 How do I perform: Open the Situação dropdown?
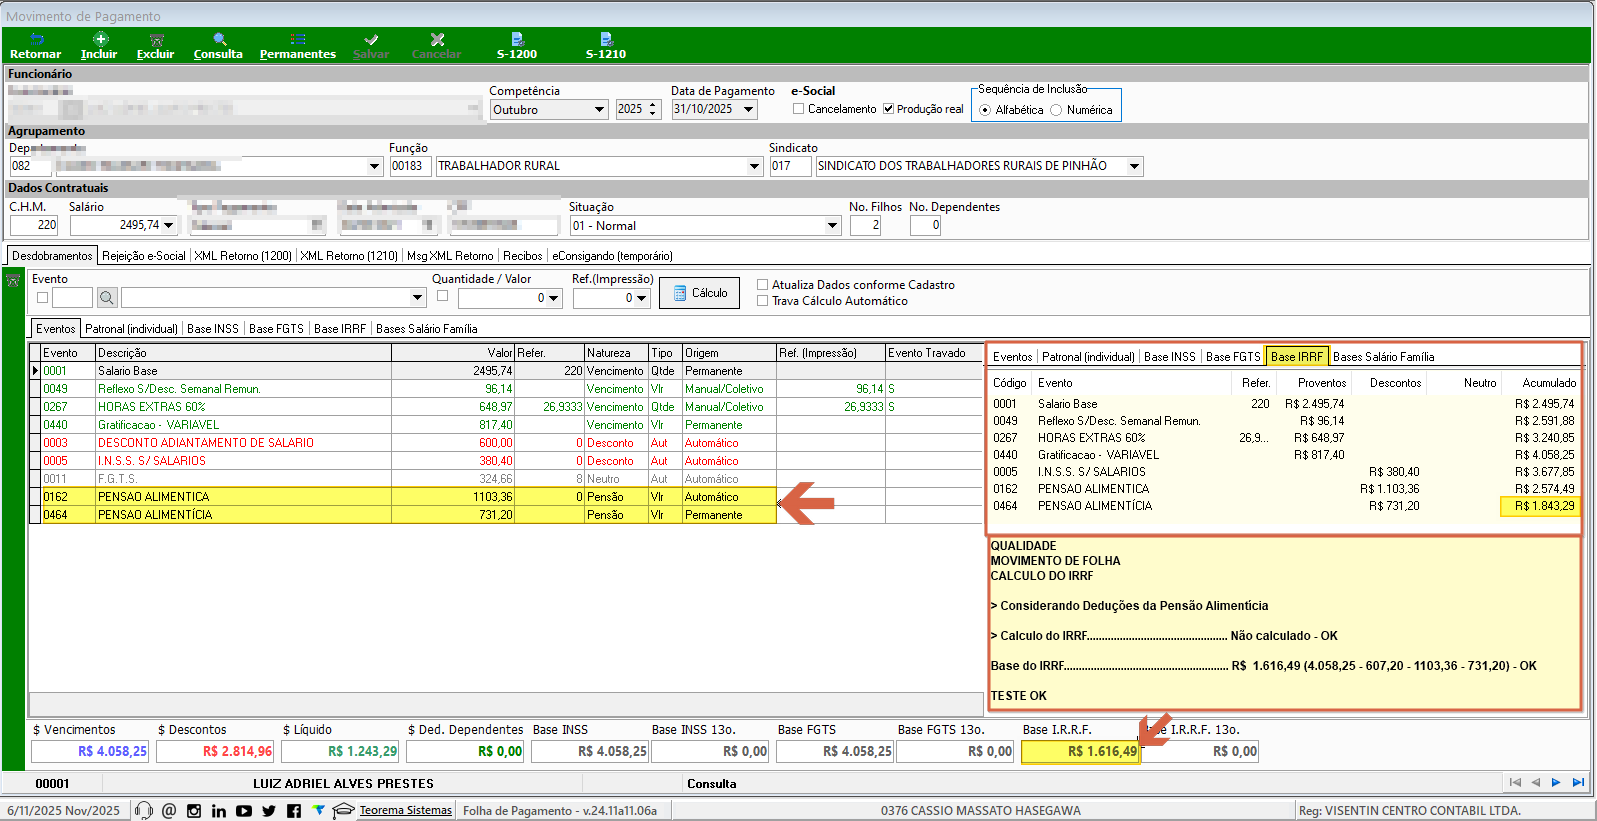point(832,226)
